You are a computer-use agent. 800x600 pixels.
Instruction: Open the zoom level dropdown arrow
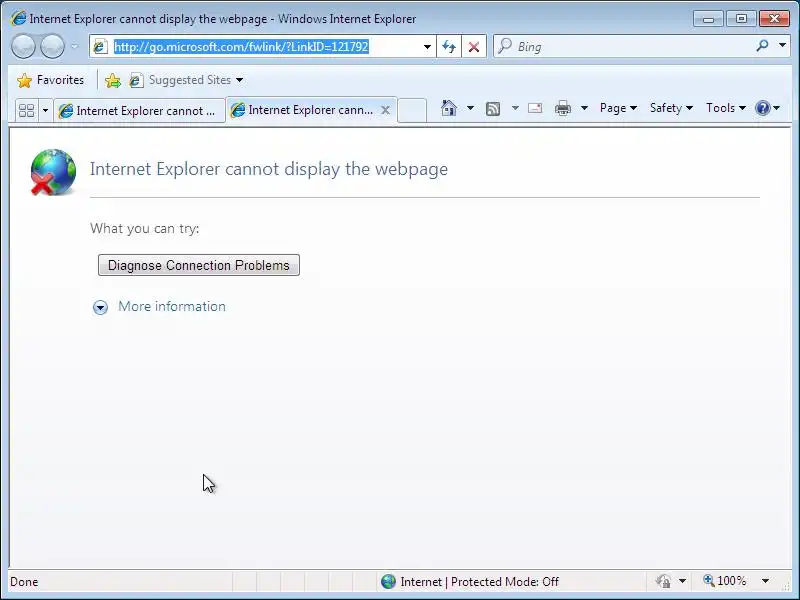pos(765,581)
